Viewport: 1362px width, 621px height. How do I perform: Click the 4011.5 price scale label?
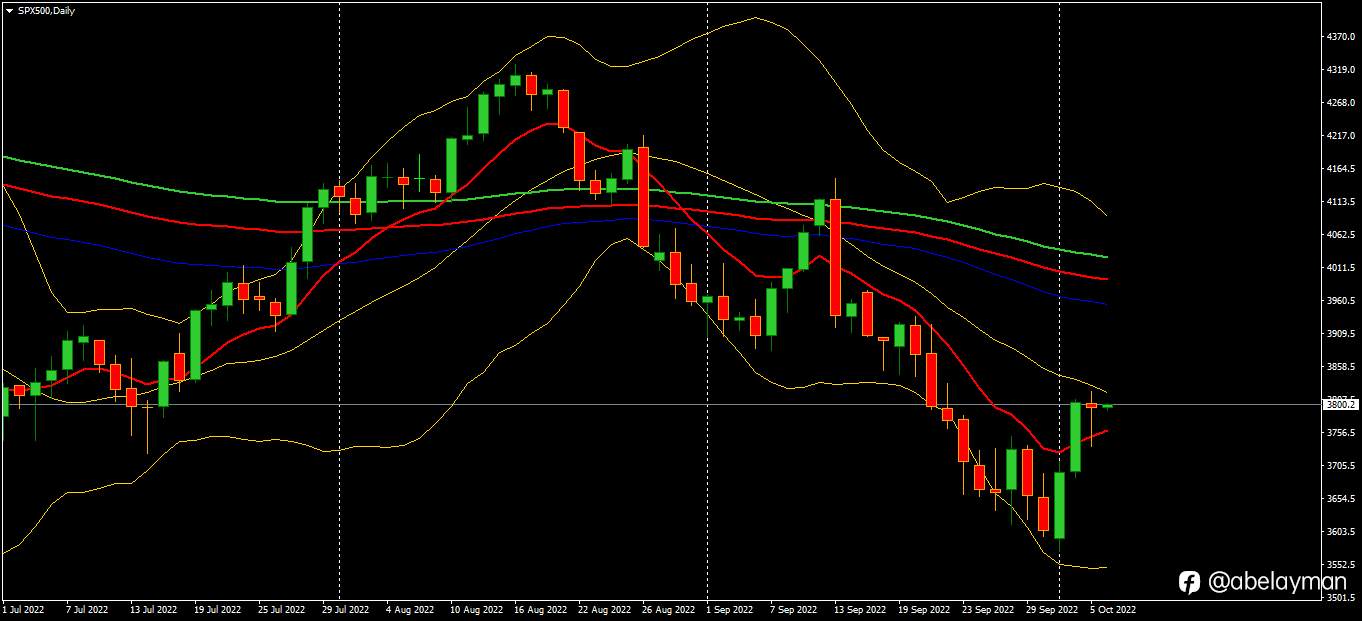[1340, 268]
